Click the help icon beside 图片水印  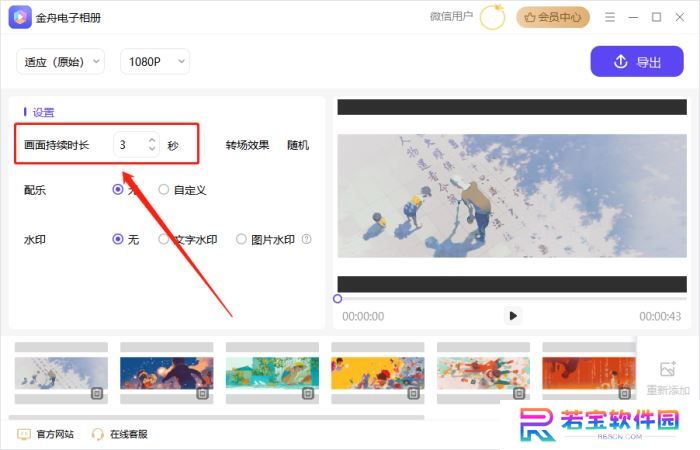[307, 239]
